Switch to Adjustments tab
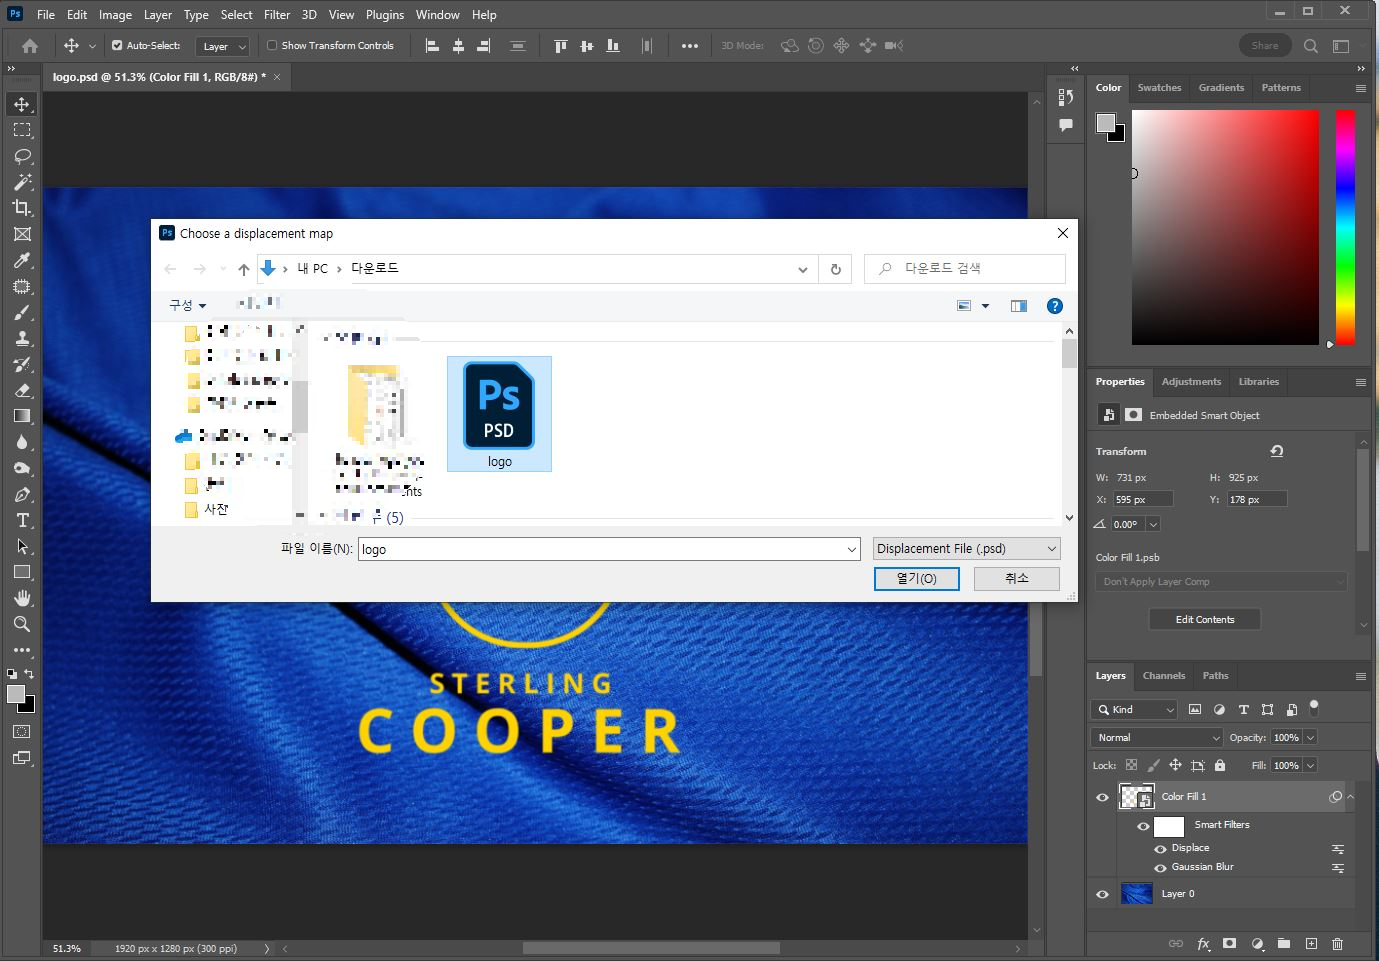 [x=1191, y=382]
